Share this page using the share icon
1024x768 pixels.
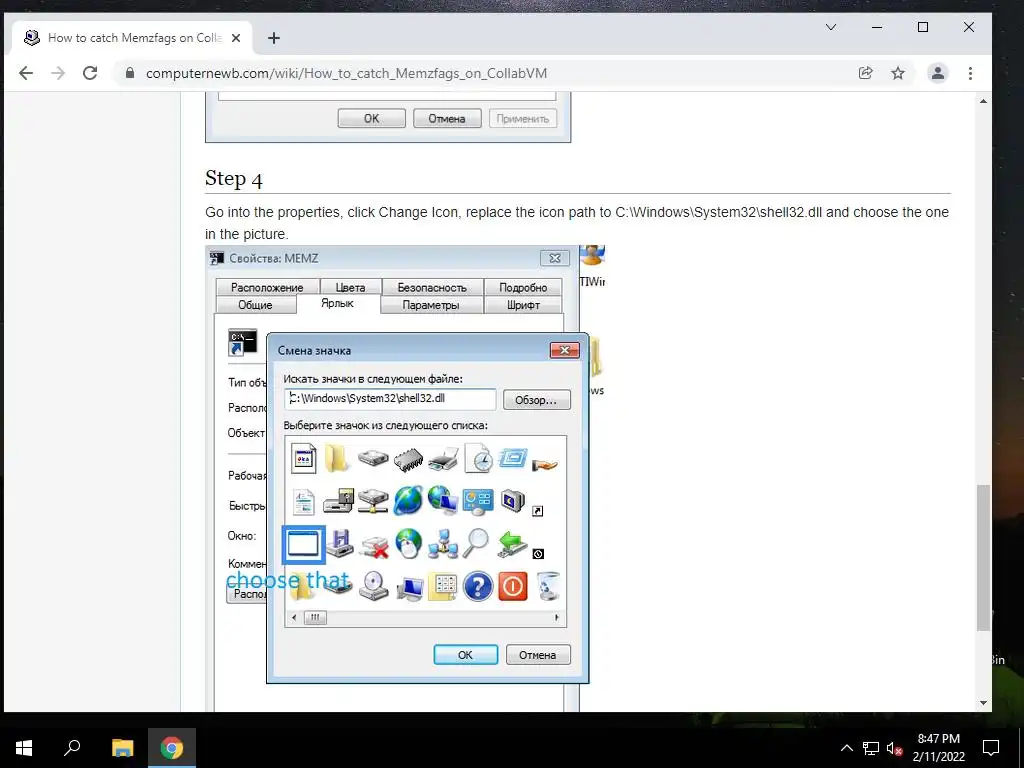pos(866,73)
